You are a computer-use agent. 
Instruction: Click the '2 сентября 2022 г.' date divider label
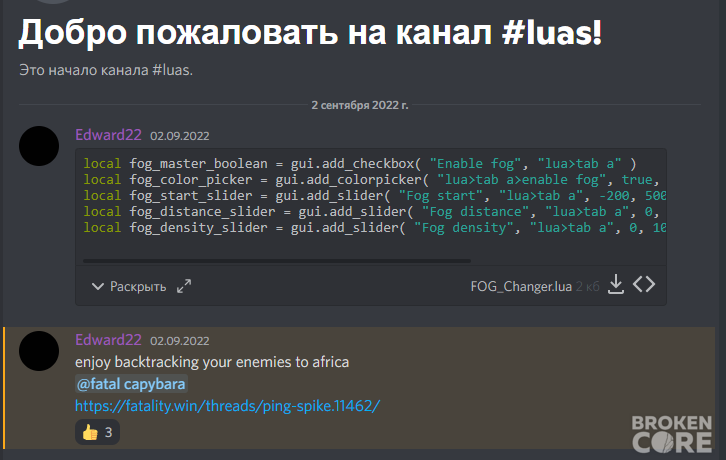click(360, 105)
